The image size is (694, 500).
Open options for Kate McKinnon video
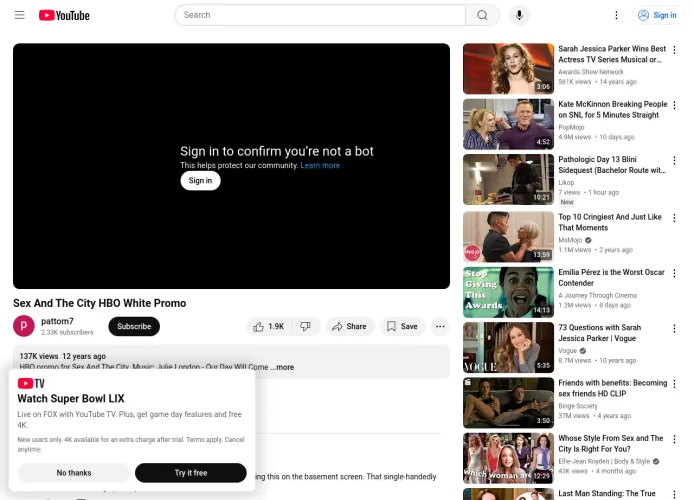point(674,105)
